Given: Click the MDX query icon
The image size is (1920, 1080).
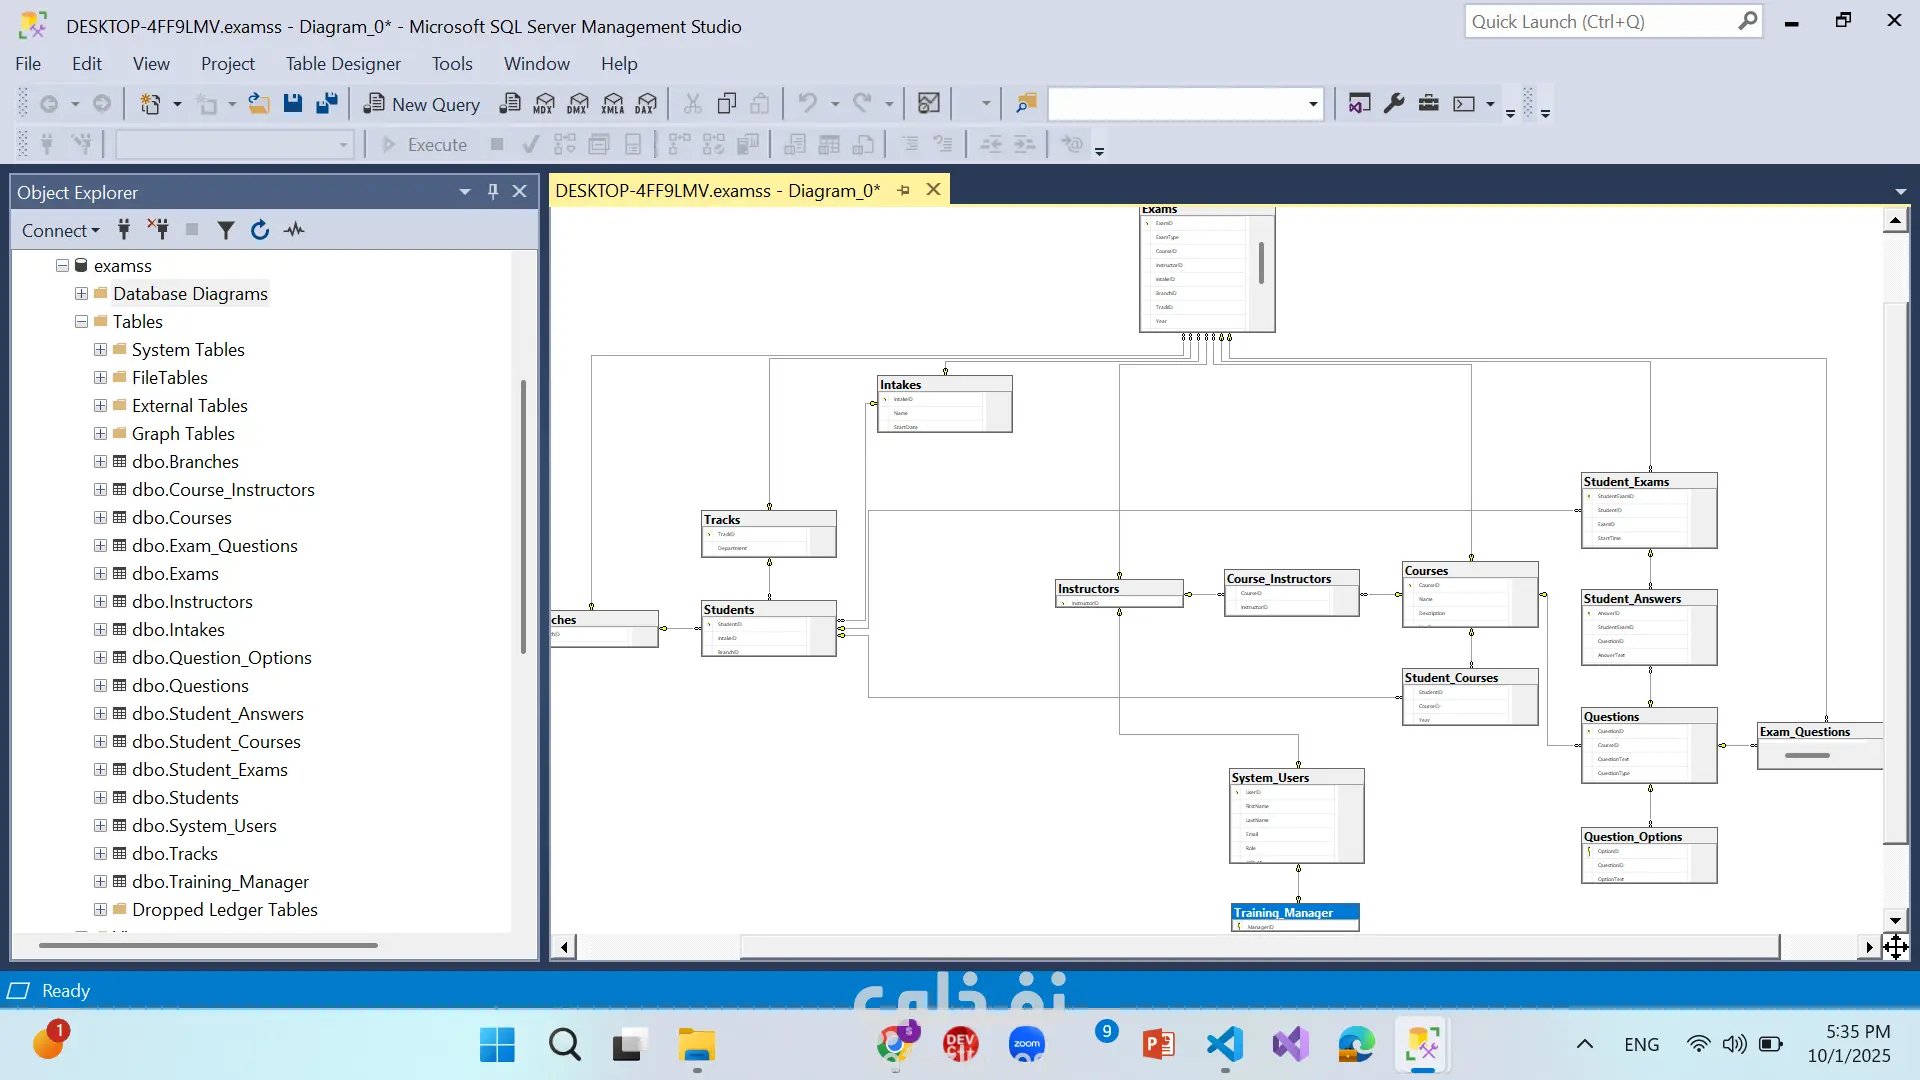Looking at the screenshot, I should pos(544,104).
